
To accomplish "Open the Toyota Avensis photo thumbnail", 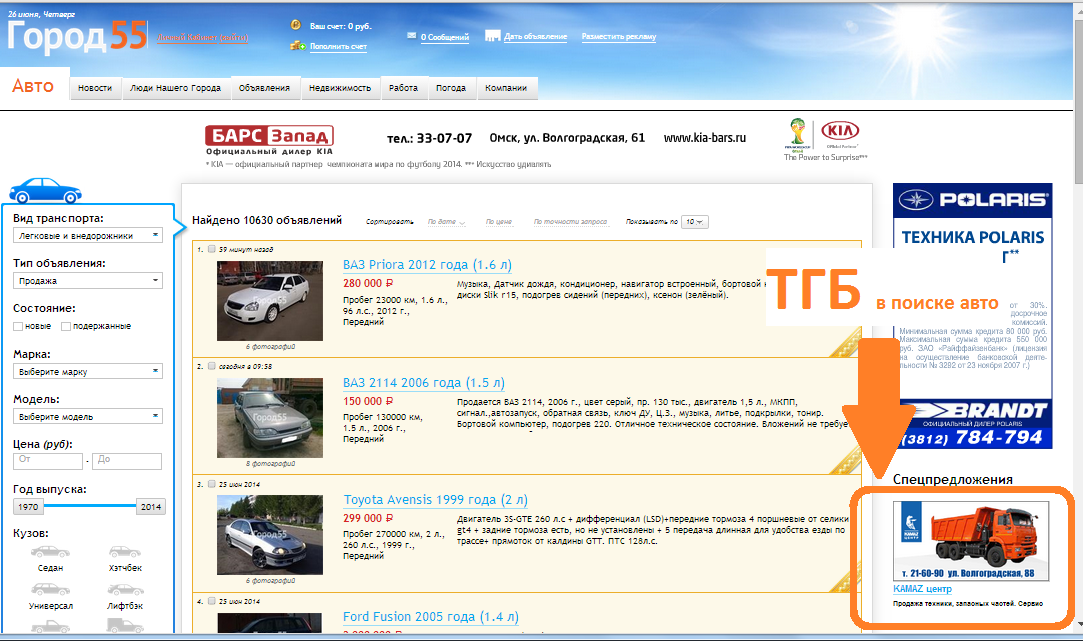I will 269,535.
